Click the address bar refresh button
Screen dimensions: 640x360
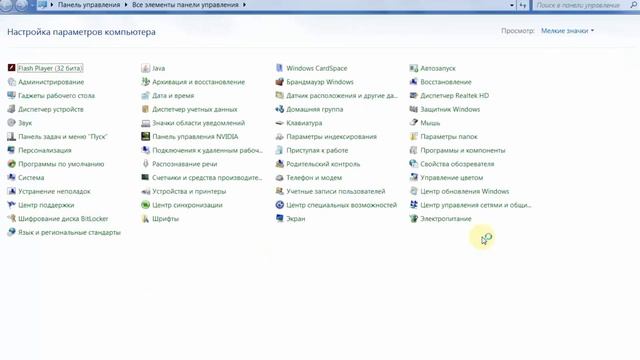[x=522, y=5]
